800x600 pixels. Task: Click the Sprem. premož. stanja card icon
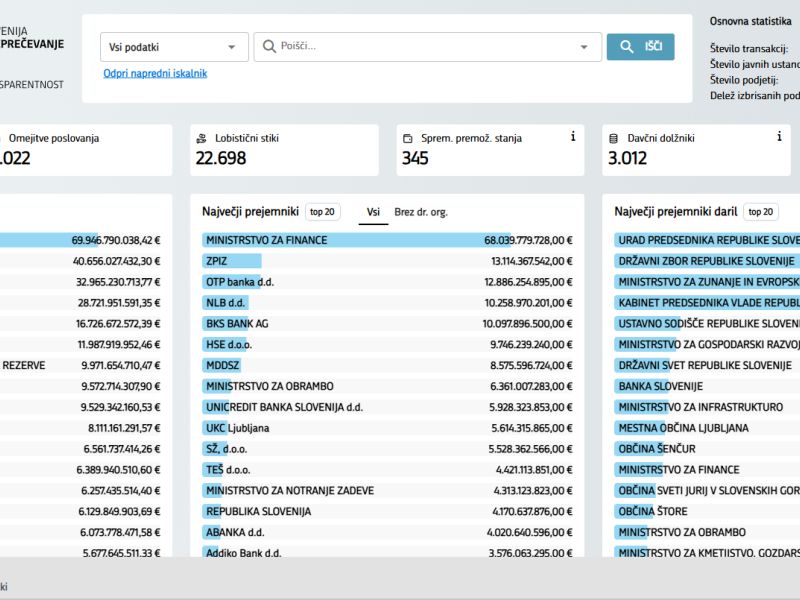[x=409, y=138]
